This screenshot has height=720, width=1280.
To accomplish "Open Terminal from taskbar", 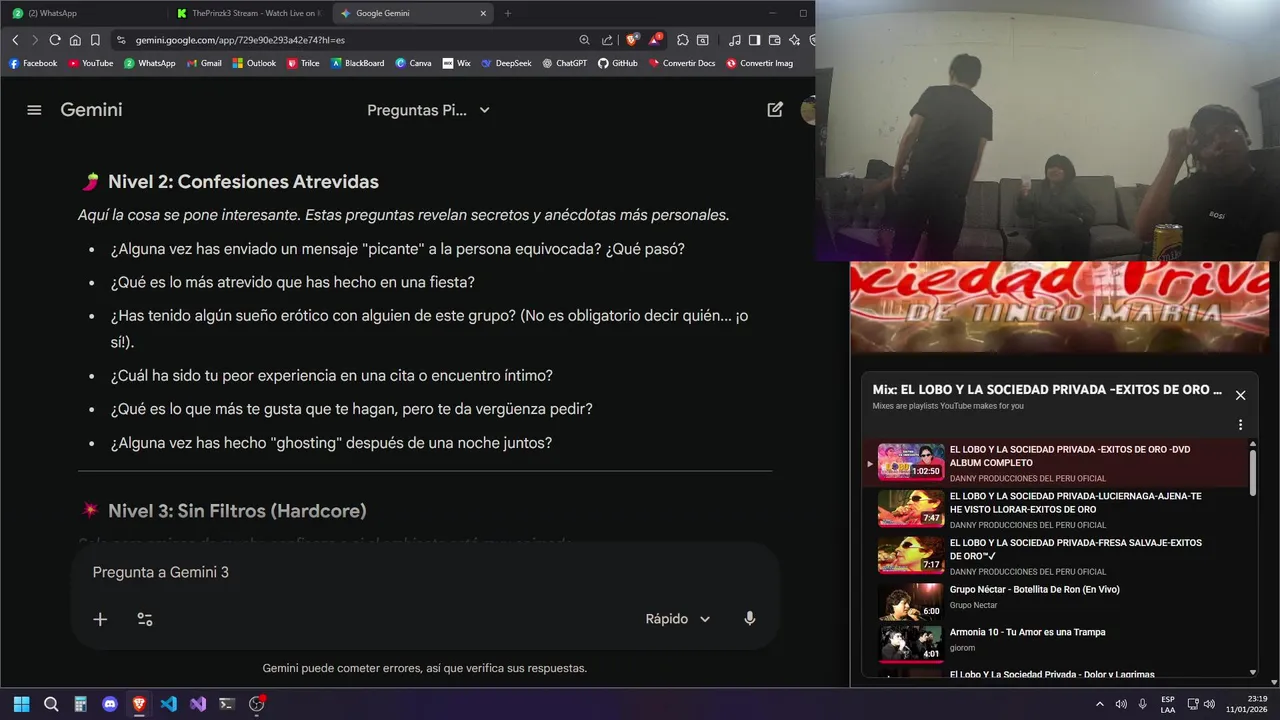I will tap(227, 704).
